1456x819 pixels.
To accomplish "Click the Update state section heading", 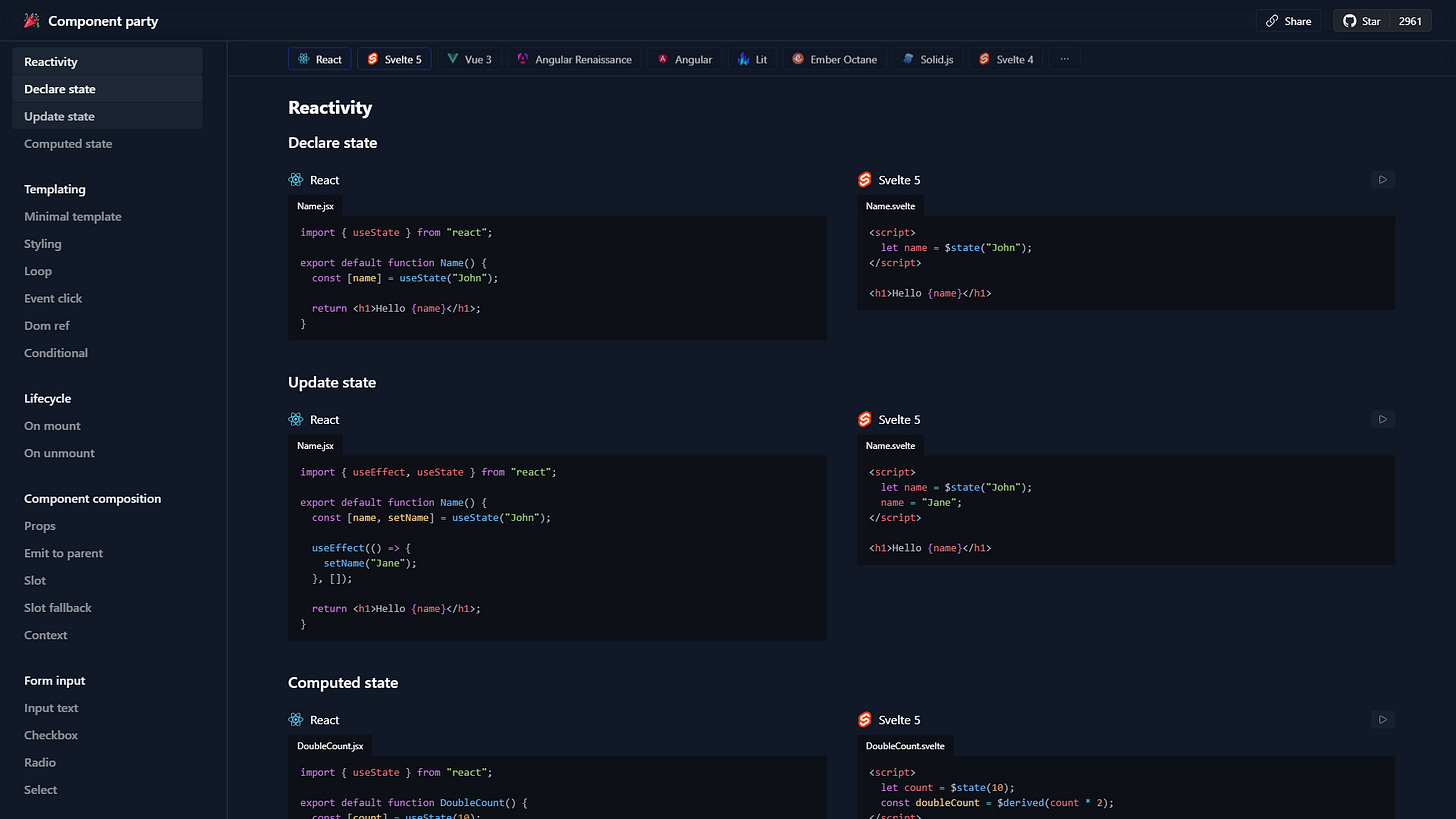I will coord(332,383).
